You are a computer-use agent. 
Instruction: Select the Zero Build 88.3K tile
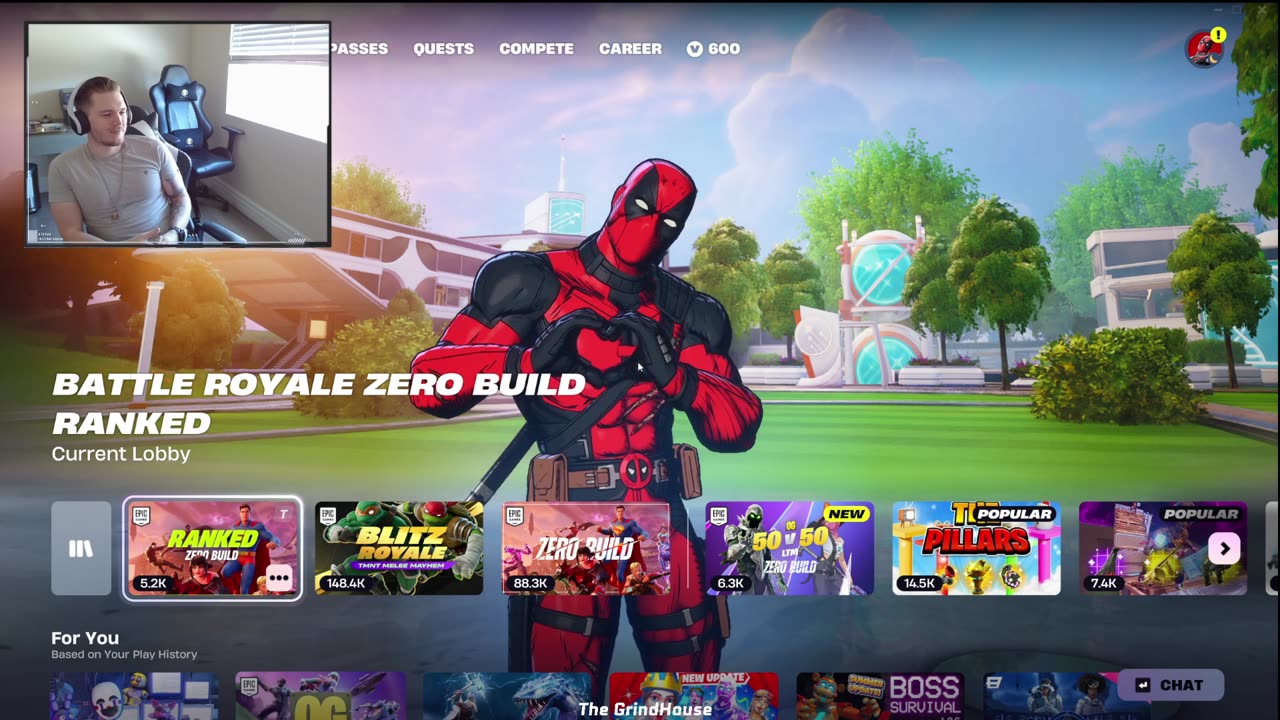586,548
